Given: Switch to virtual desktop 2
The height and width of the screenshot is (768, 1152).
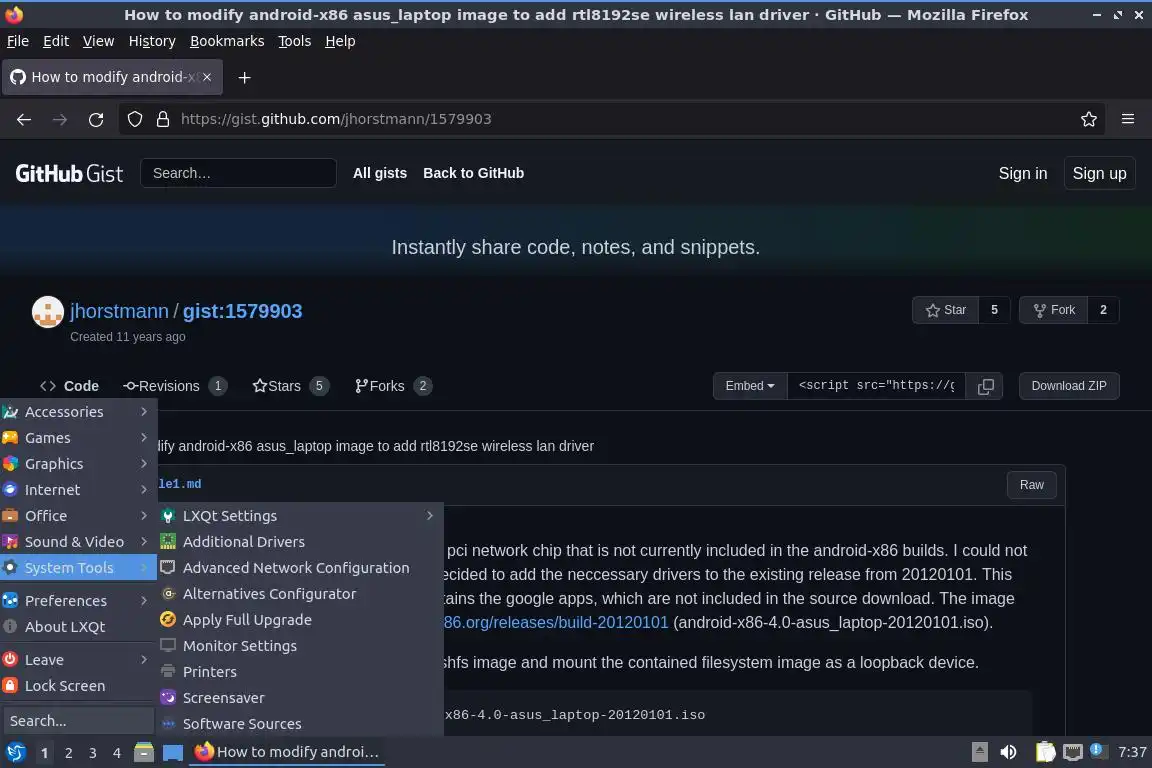Looking at the screenshot, I should pyautogui.click(x=68, y=753).
